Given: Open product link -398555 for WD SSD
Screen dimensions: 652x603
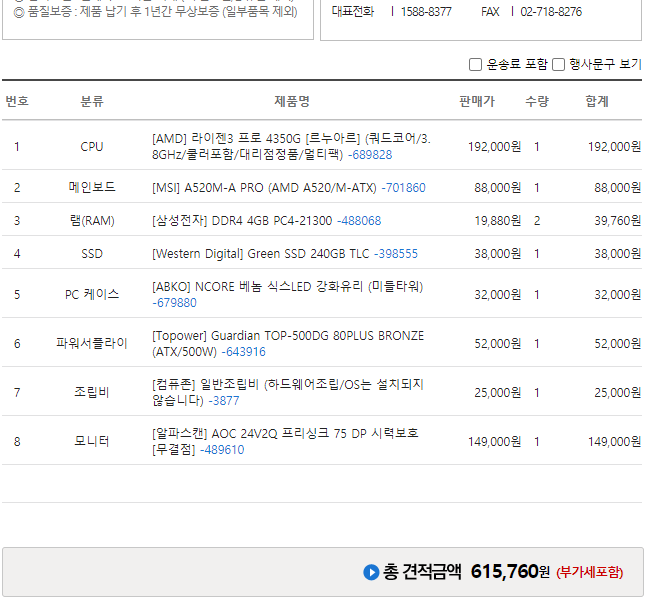Looking at the screenshot, I should [396, 254].
